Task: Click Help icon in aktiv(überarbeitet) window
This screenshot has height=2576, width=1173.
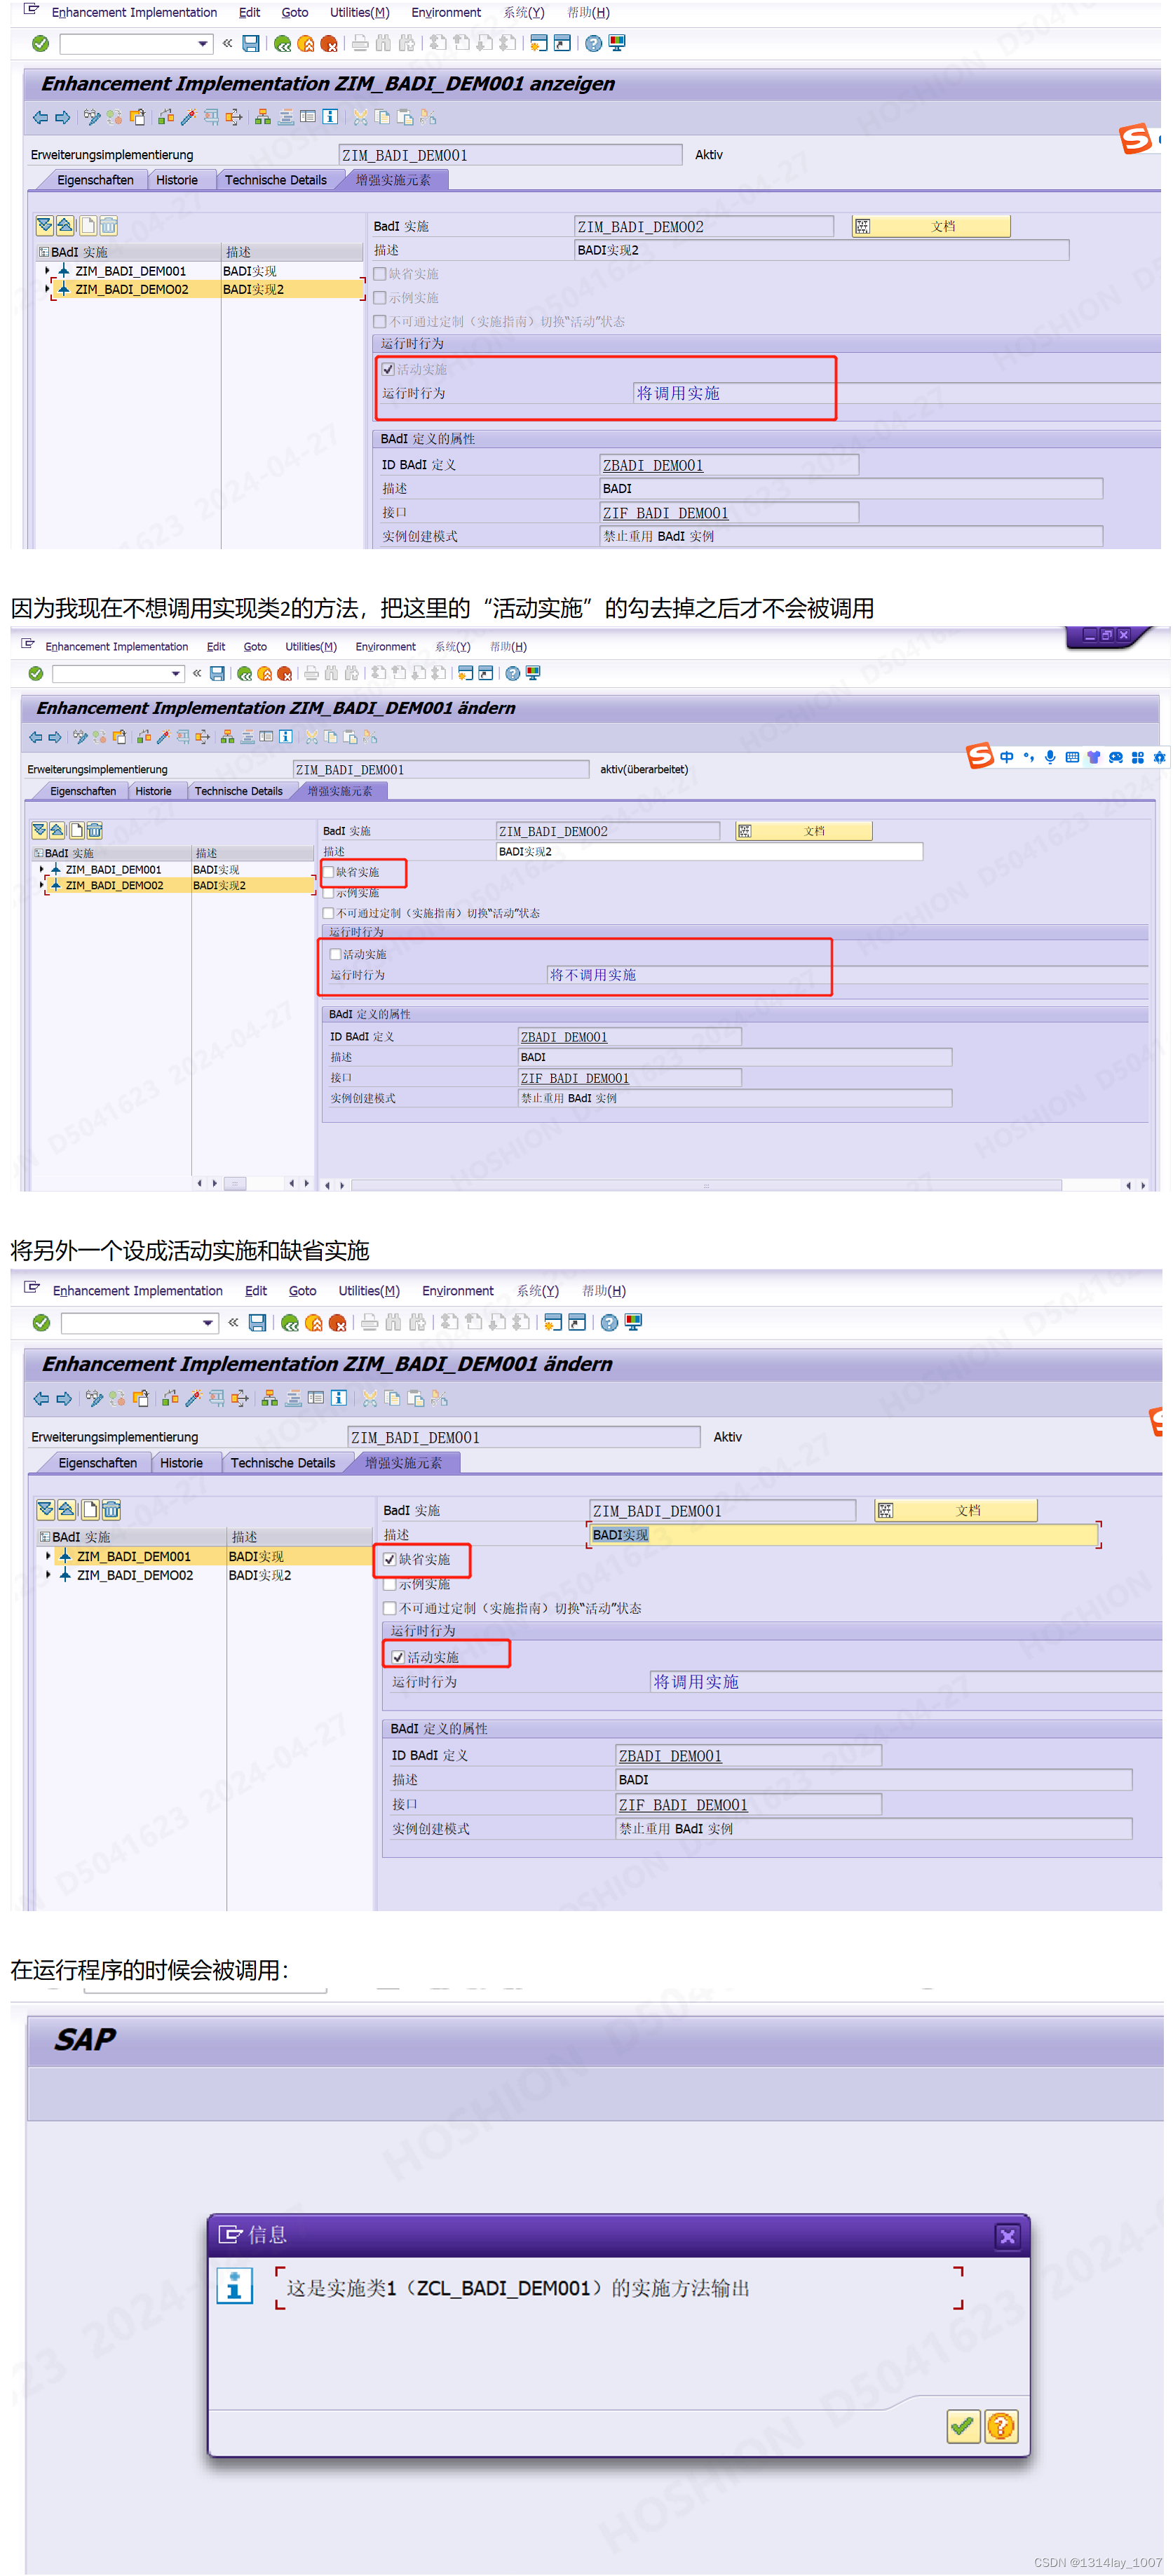Action: (513, 674)
